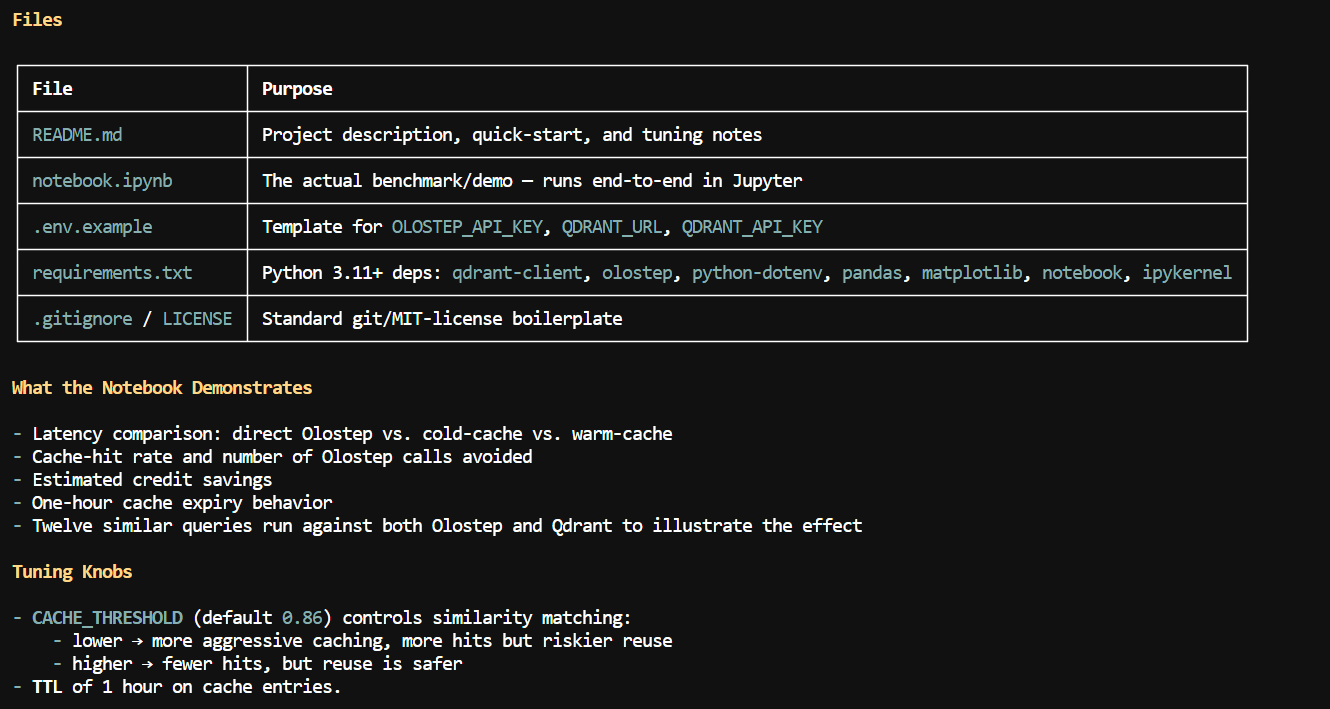Click the olostep dependency in requirements row
The width and height of the screenshot is (1330, 709).
(637, 273)
